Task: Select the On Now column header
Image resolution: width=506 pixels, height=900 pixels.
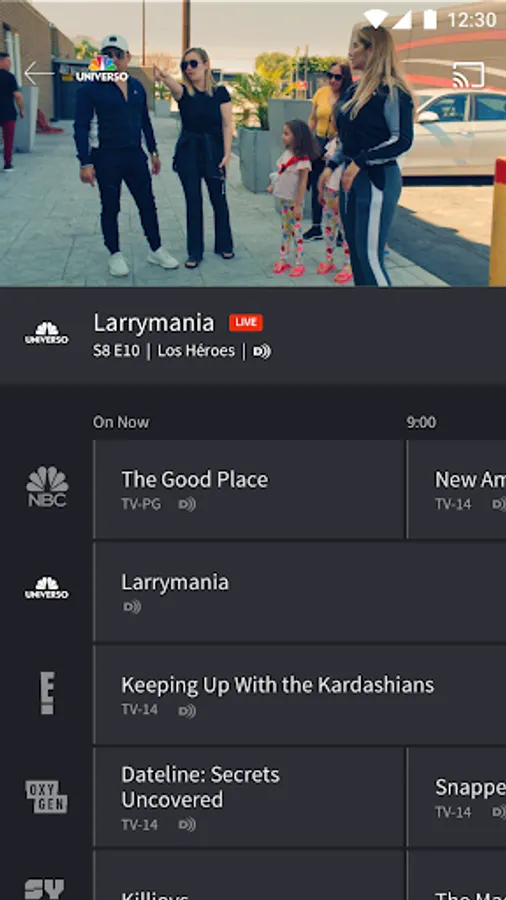Action: coord(121,422)
